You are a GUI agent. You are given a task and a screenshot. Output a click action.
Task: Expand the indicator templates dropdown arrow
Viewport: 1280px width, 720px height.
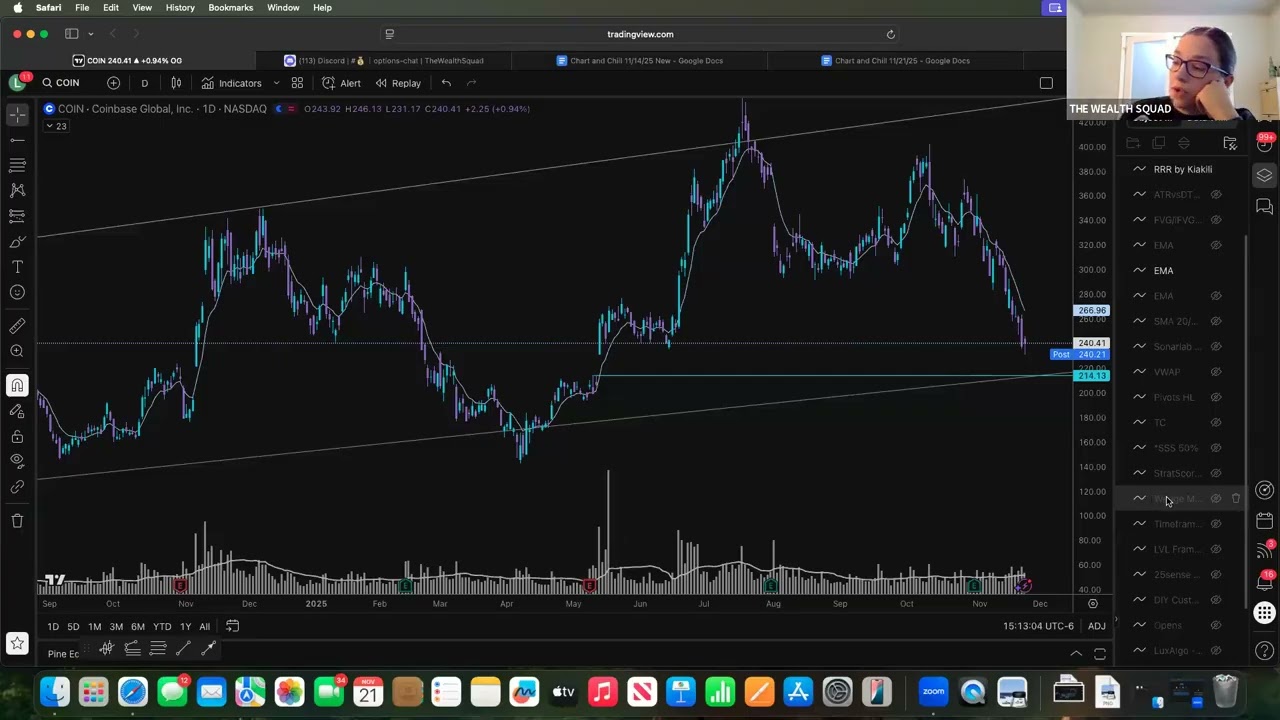[276, 83]
